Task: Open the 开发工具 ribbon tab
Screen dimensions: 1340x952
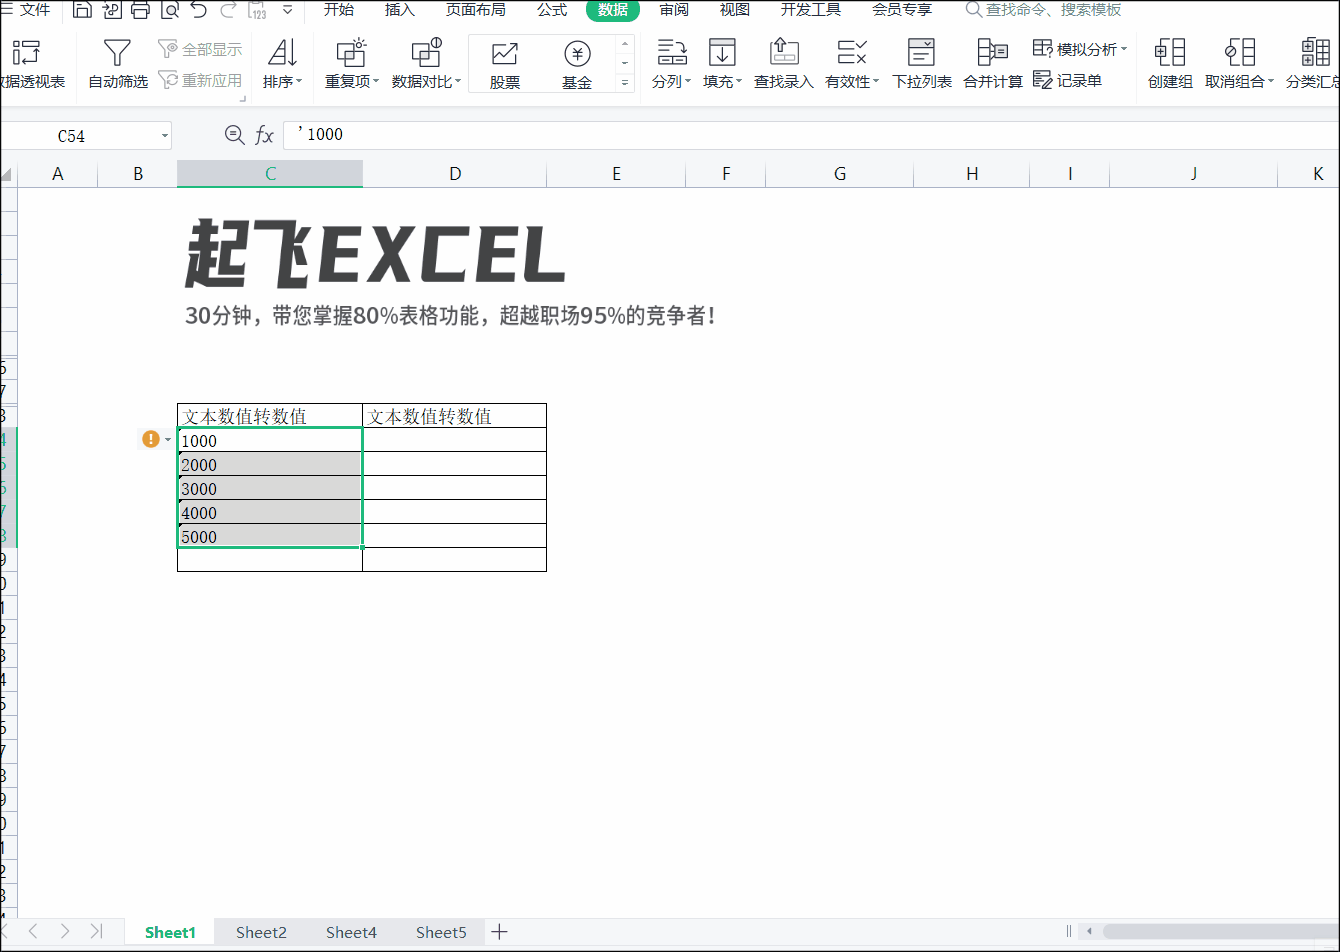Action: point(811,10)
